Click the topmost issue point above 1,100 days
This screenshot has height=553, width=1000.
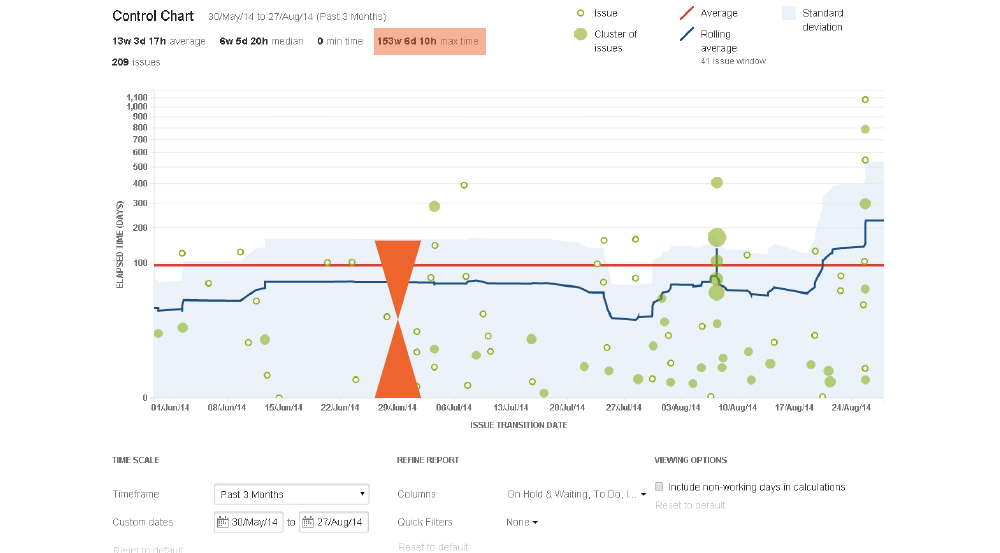(865, 100)
